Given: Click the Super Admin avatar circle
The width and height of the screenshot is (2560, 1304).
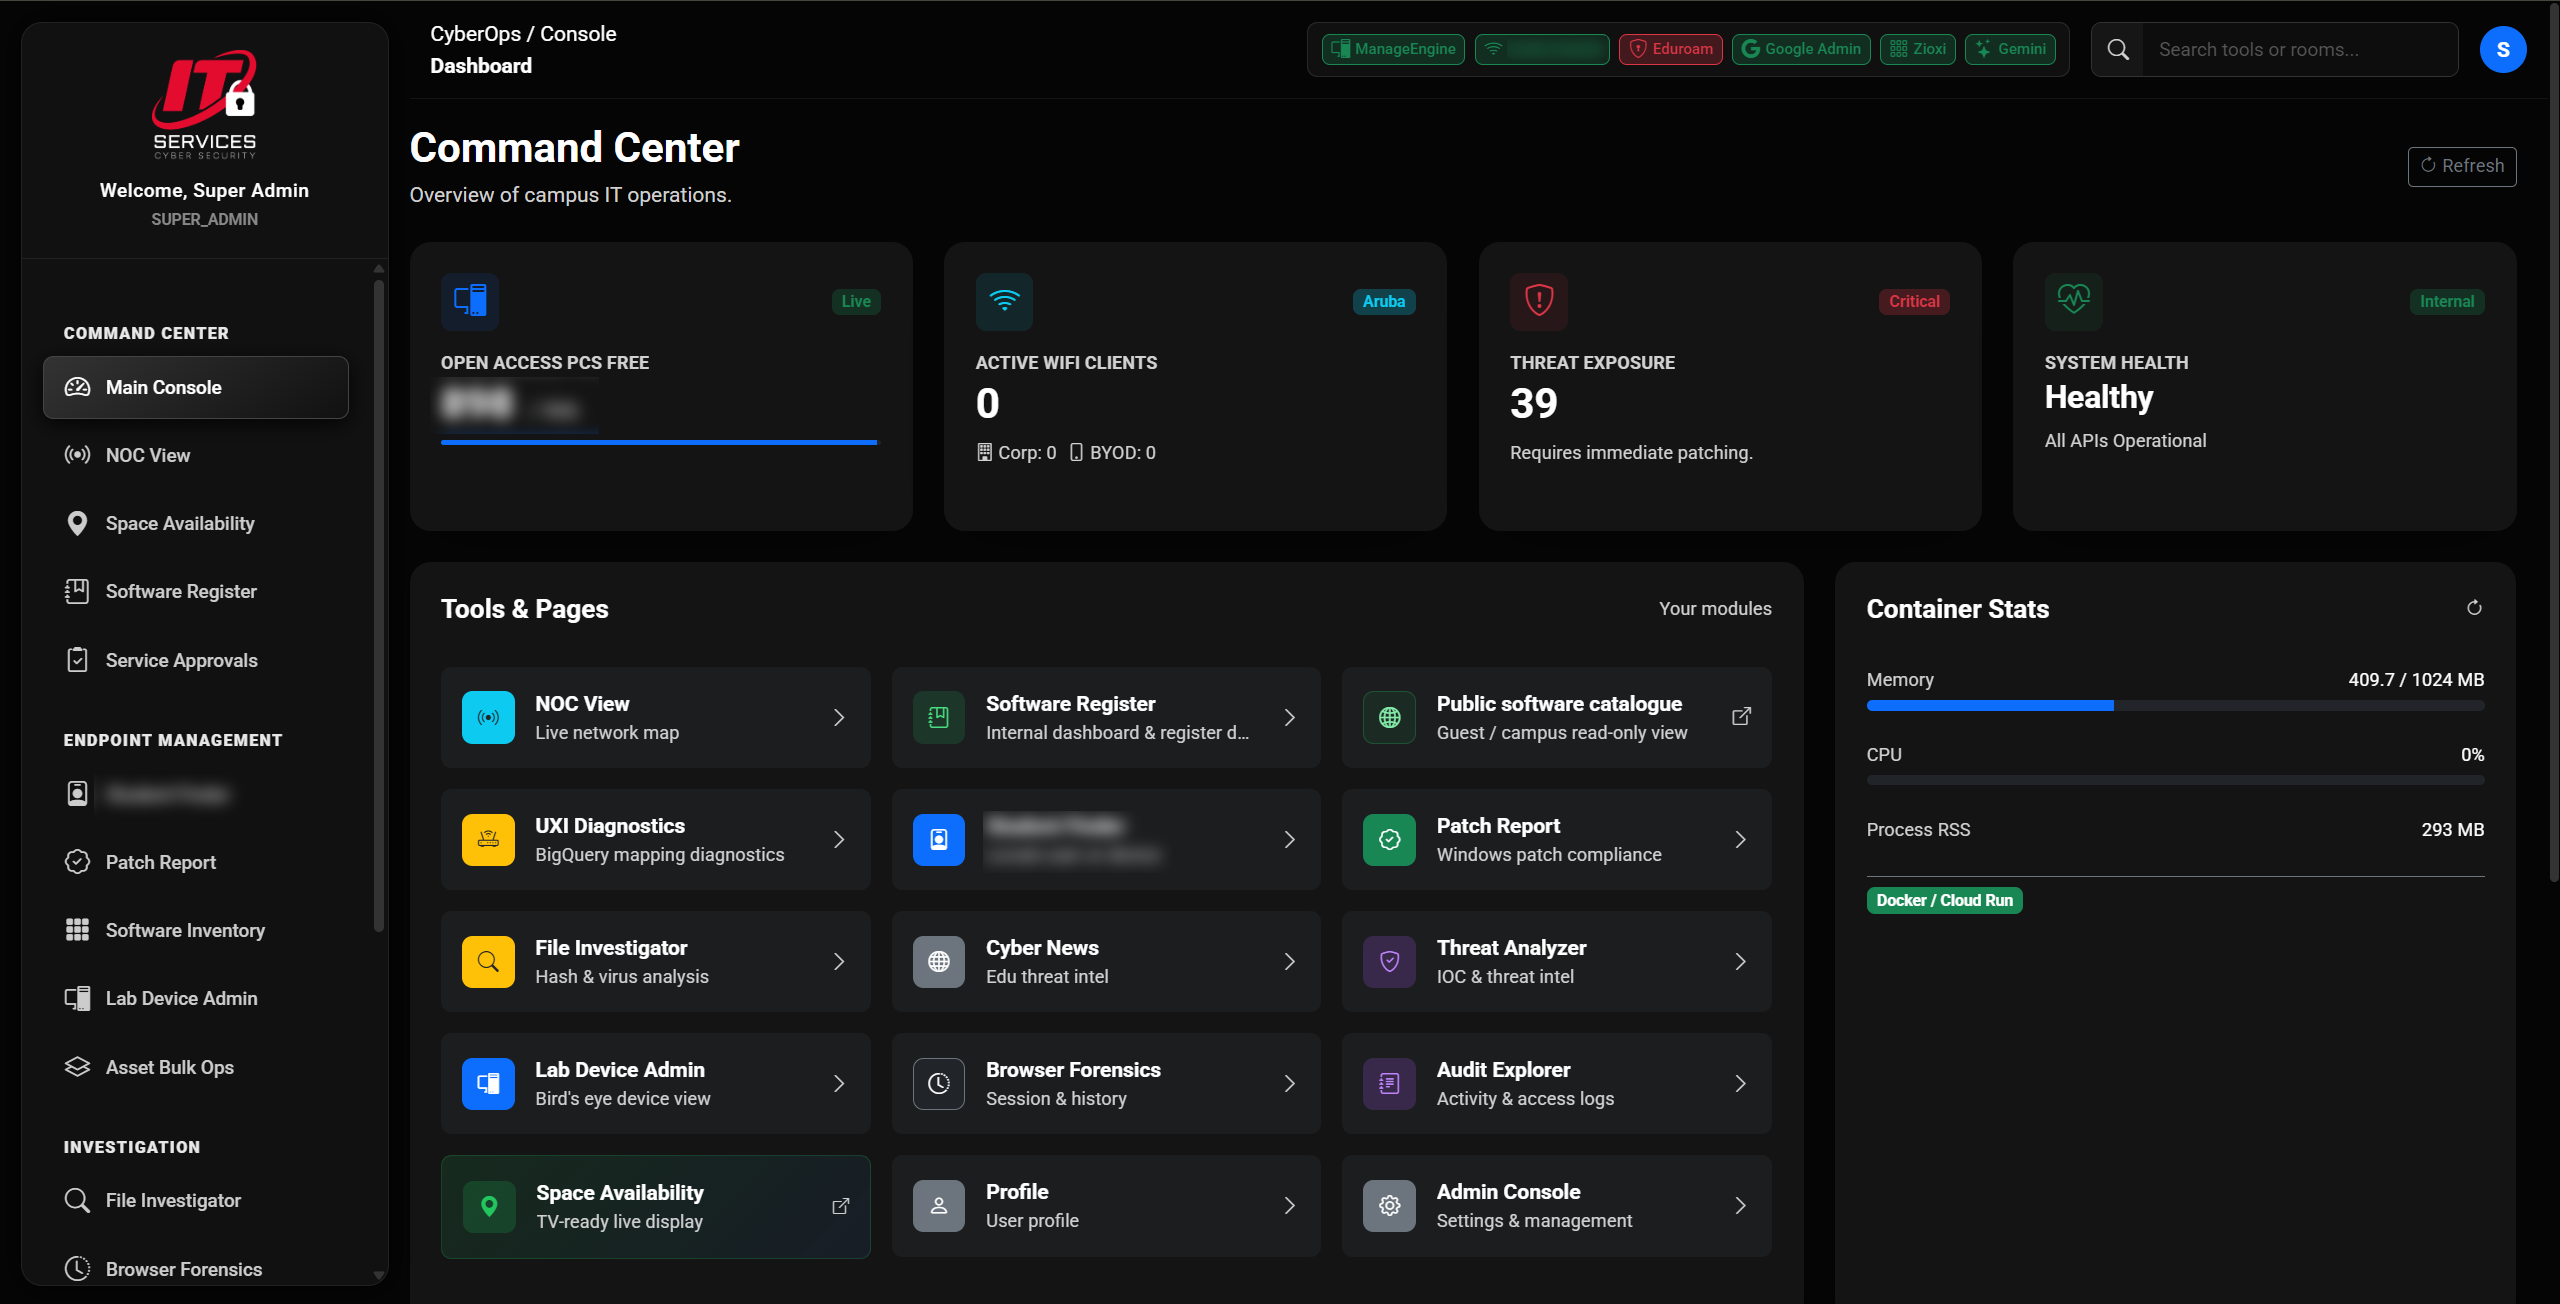Looking at the screenshot, I should (x=2502, y=49).
